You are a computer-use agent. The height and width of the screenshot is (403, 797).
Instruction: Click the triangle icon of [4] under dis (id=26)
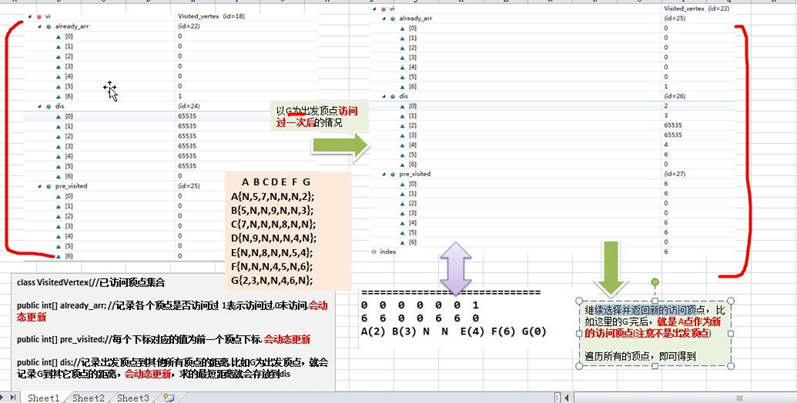click(403, 145)
